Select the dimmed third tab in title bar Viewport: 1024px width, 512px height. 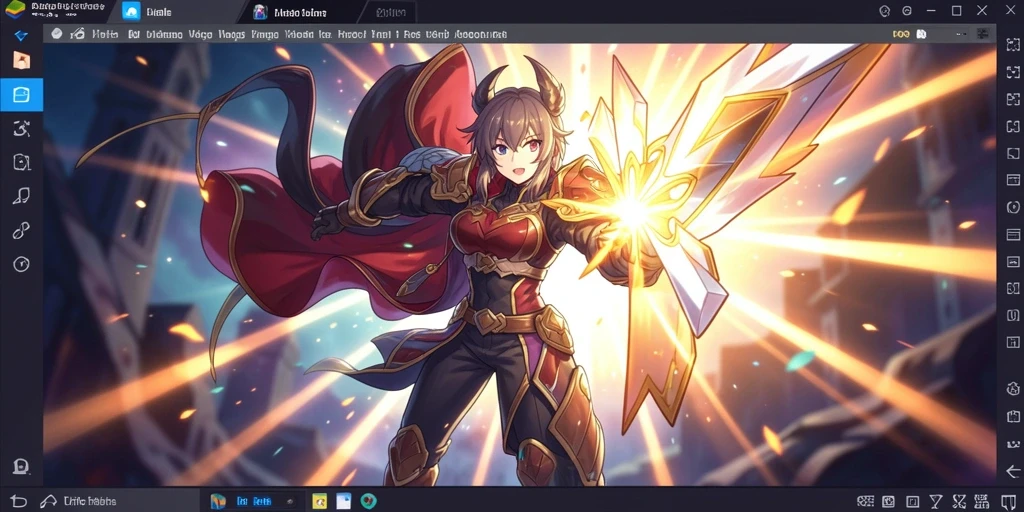391,12
